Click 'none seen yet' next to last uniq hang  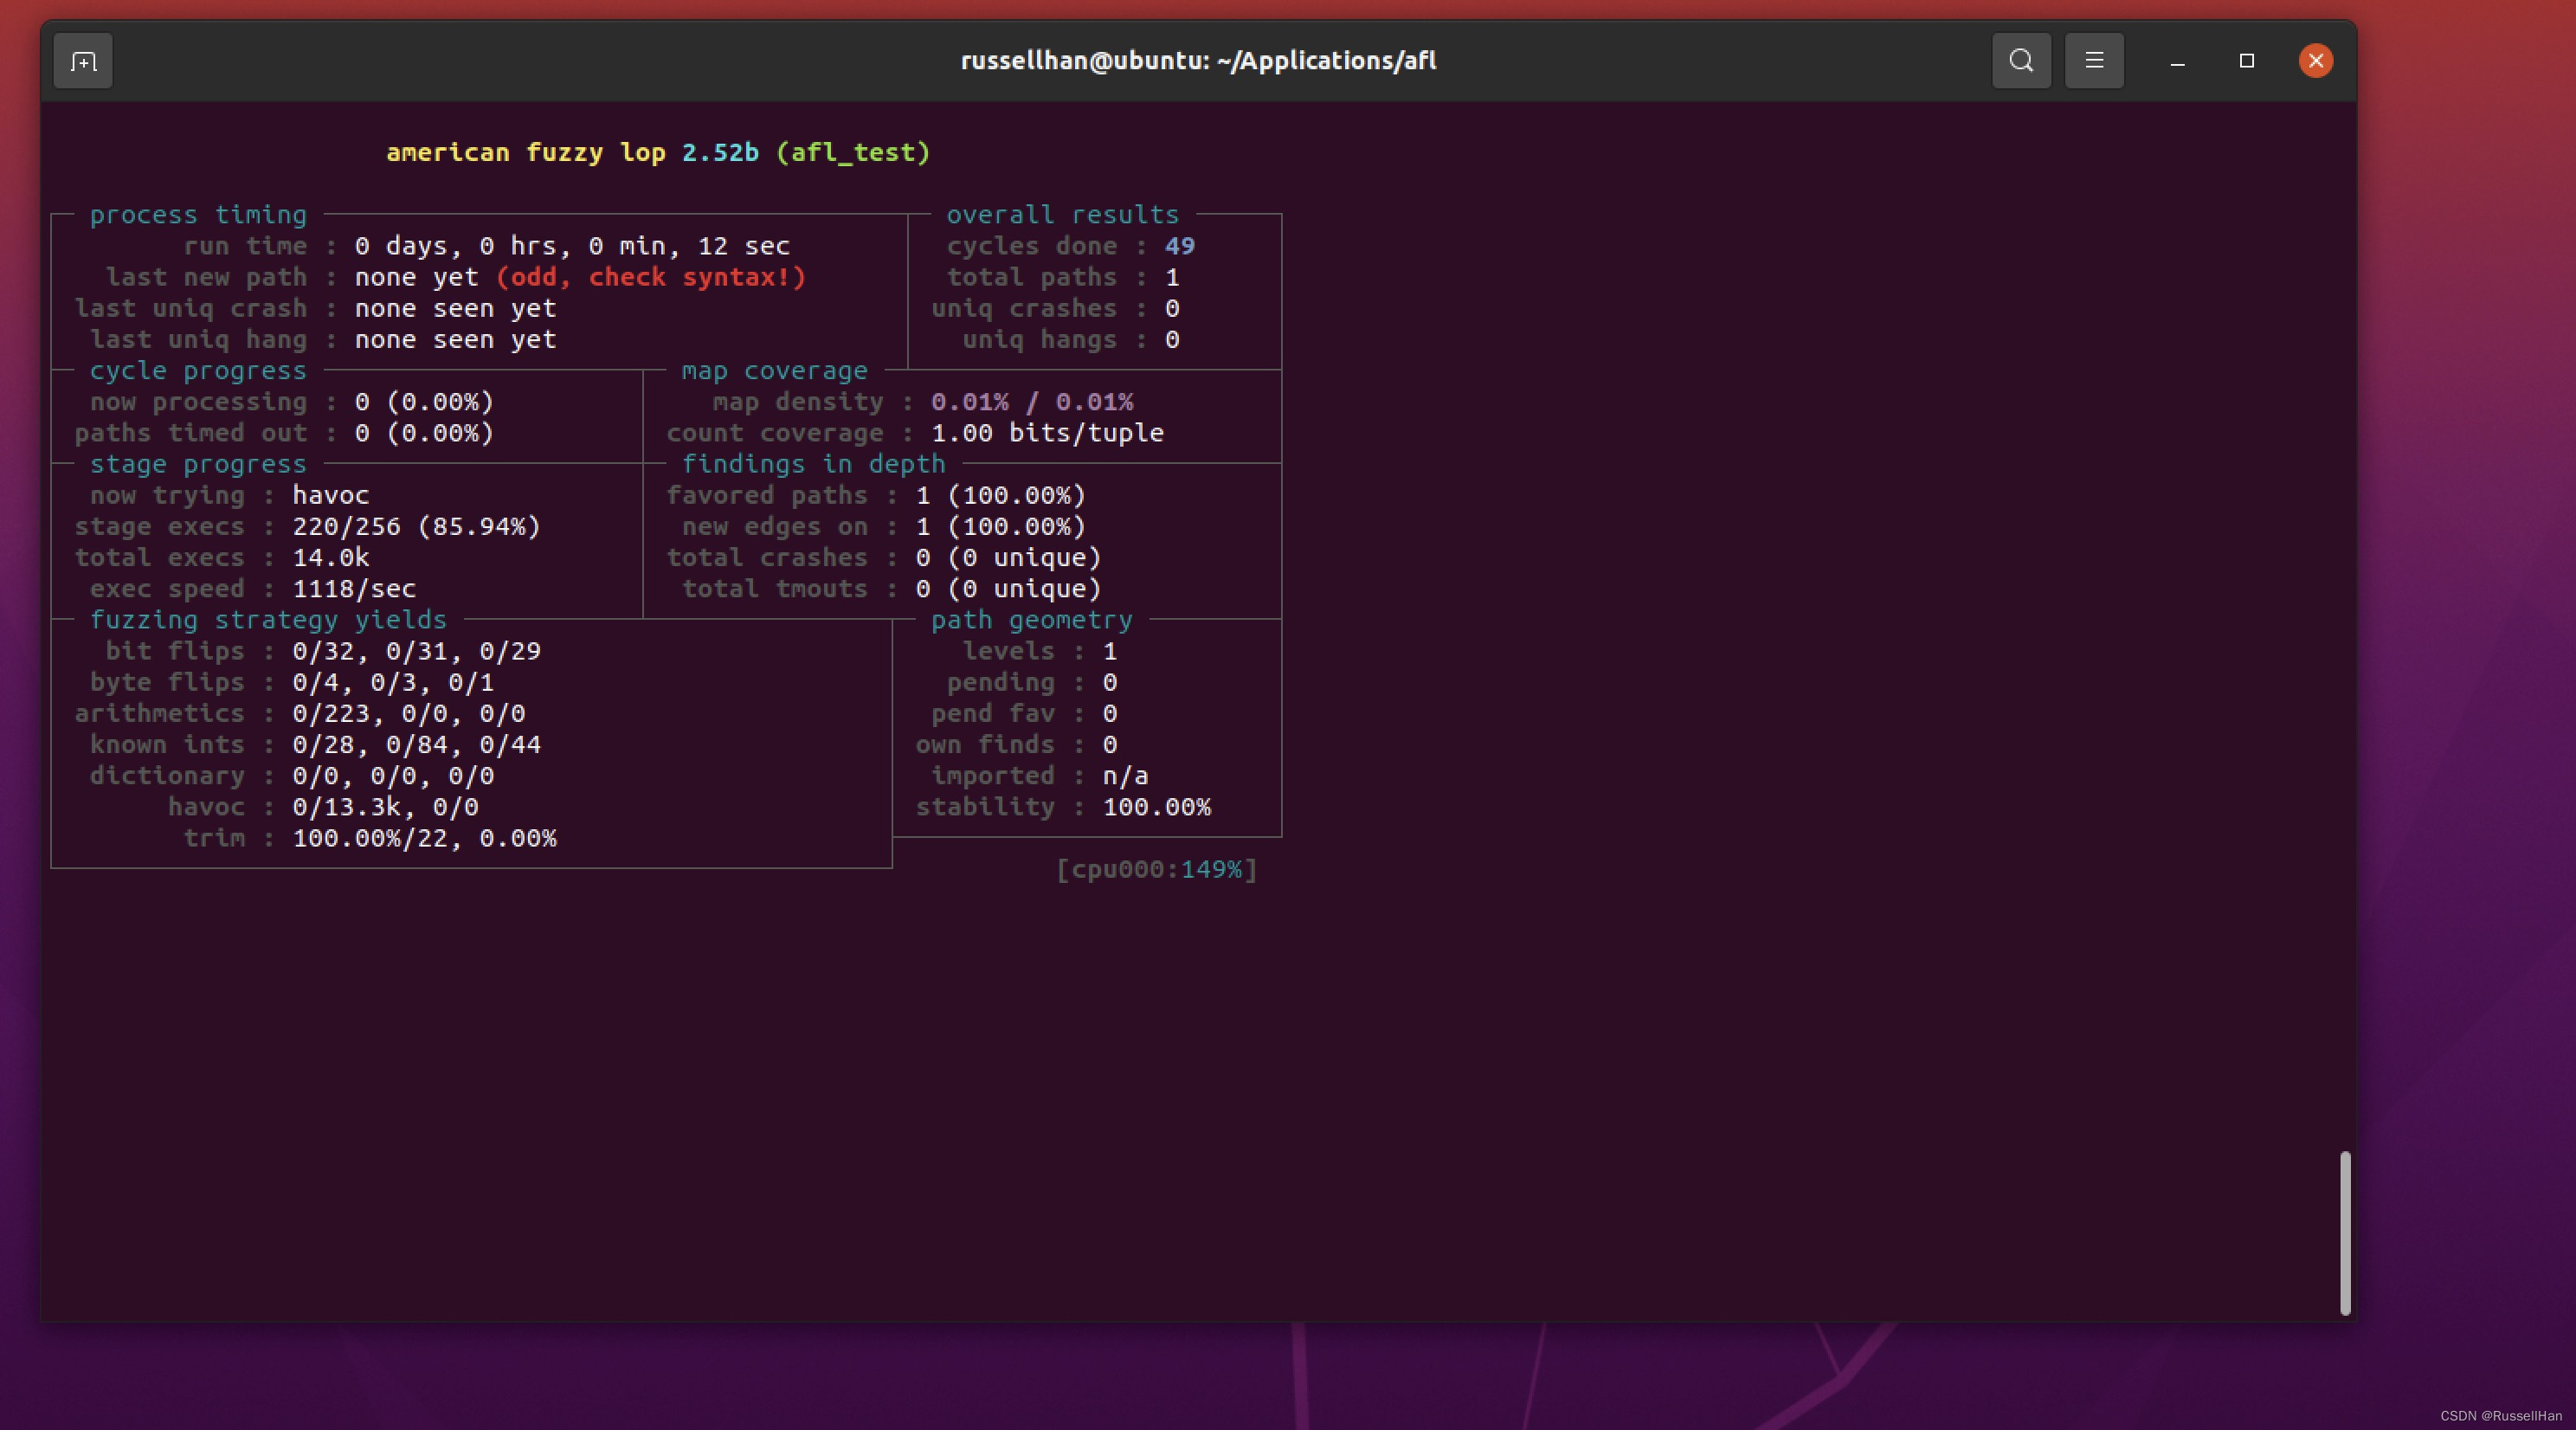(x=455, y=339)
